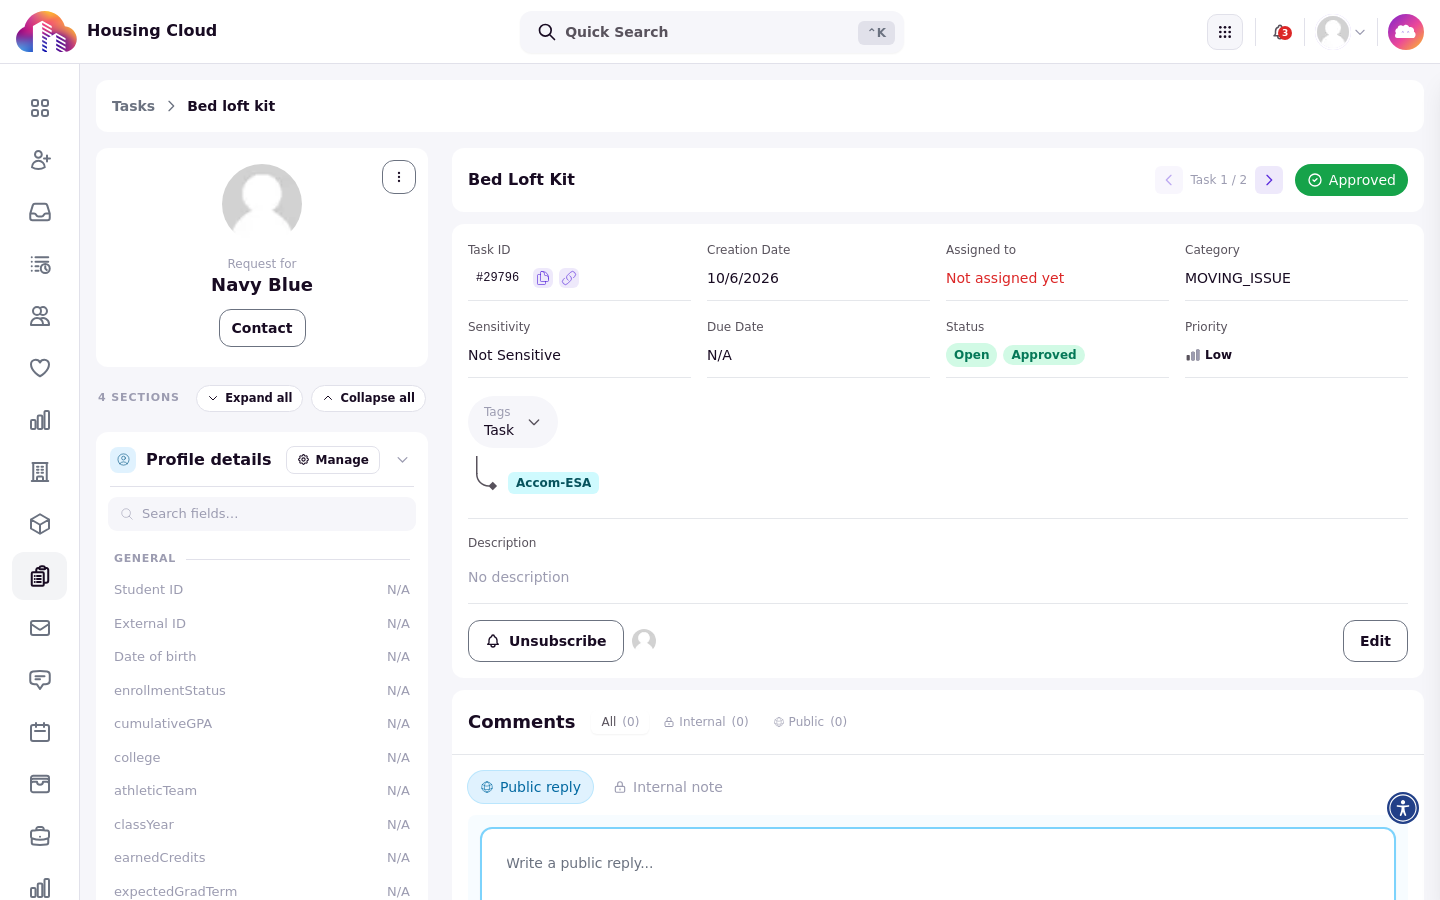The height and width of the screenshot is (900, 1440).
Task: Open the calendar icon in the sidebar
Action: (x=40, y=732)
